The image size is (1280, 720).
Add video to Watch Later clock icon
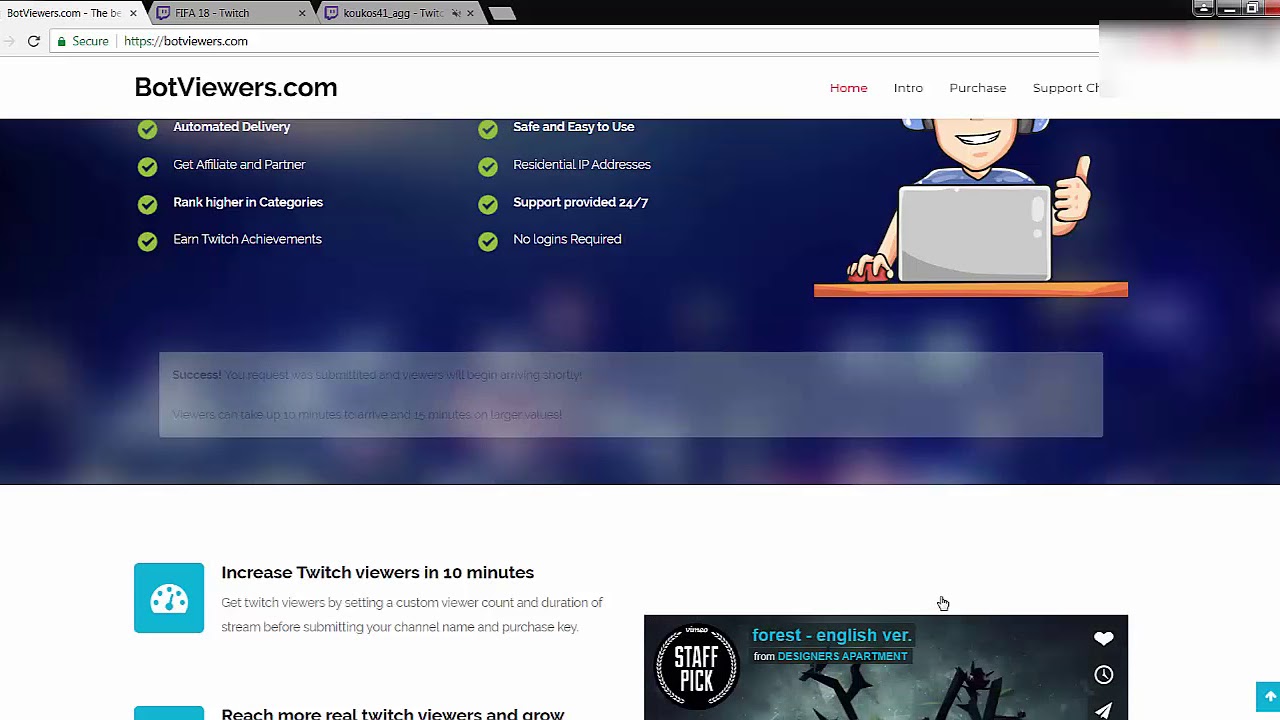[1103, 675]
